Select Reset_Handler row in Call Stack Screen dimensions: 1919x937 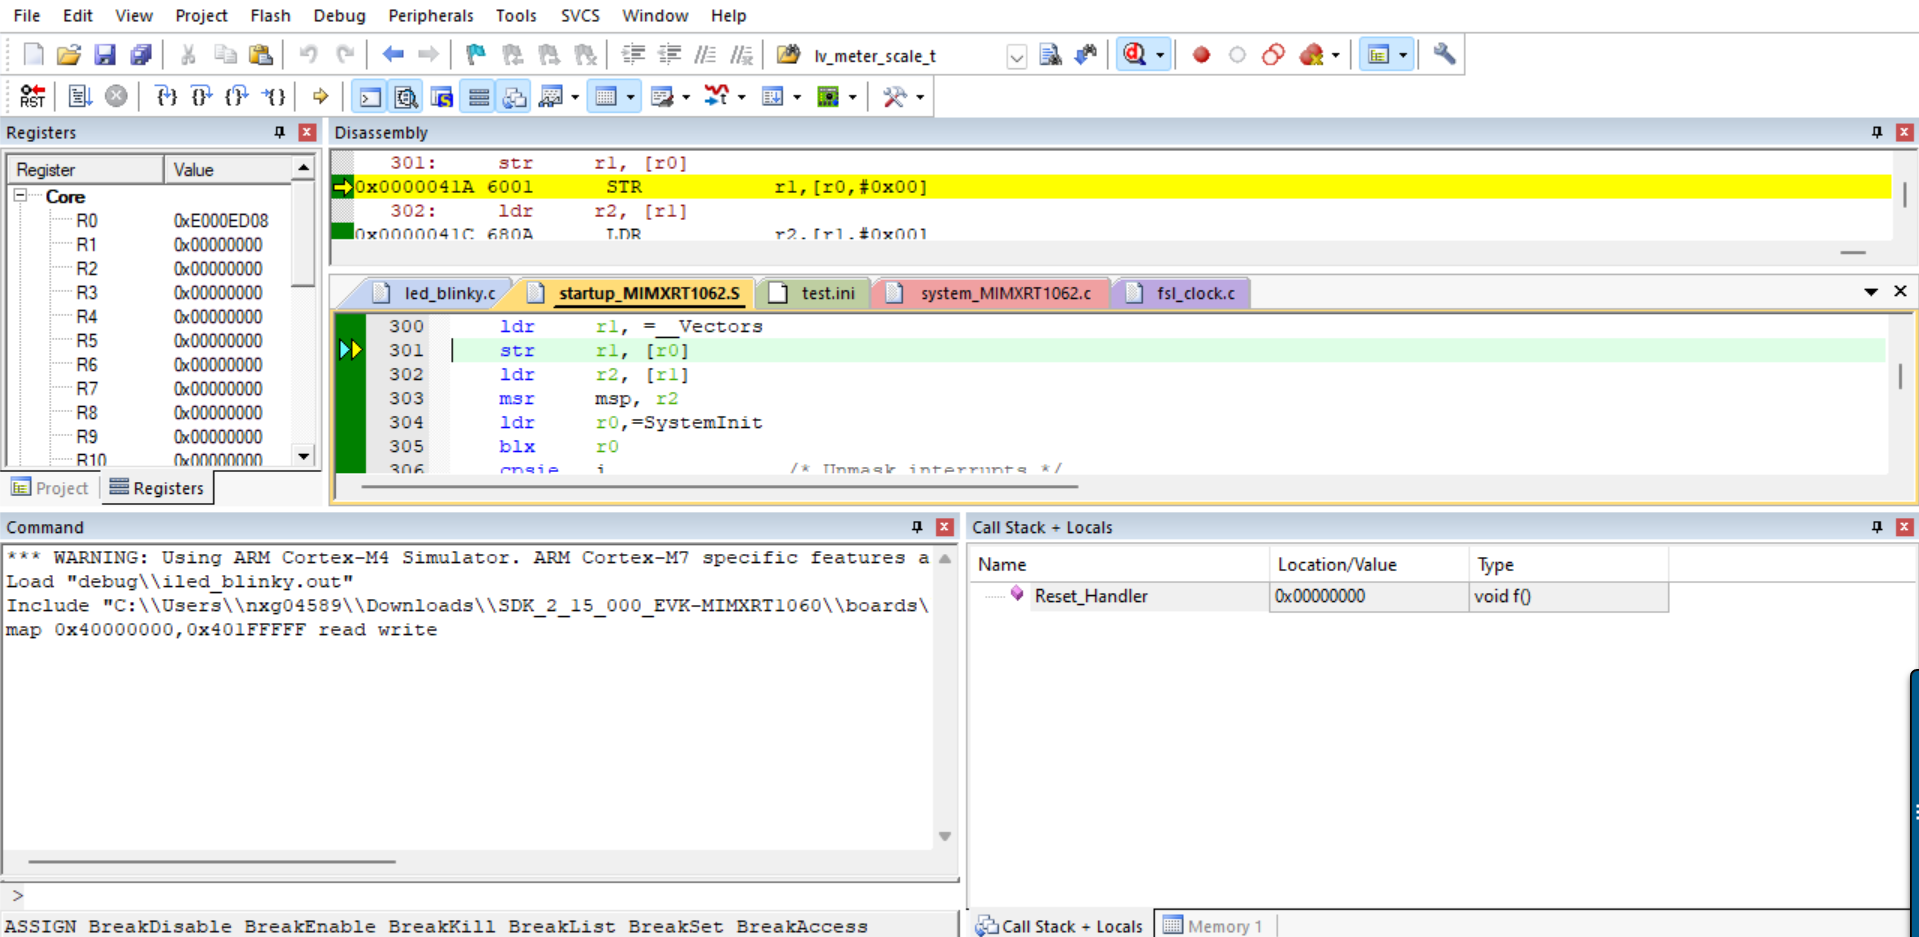coord(1319,596)
